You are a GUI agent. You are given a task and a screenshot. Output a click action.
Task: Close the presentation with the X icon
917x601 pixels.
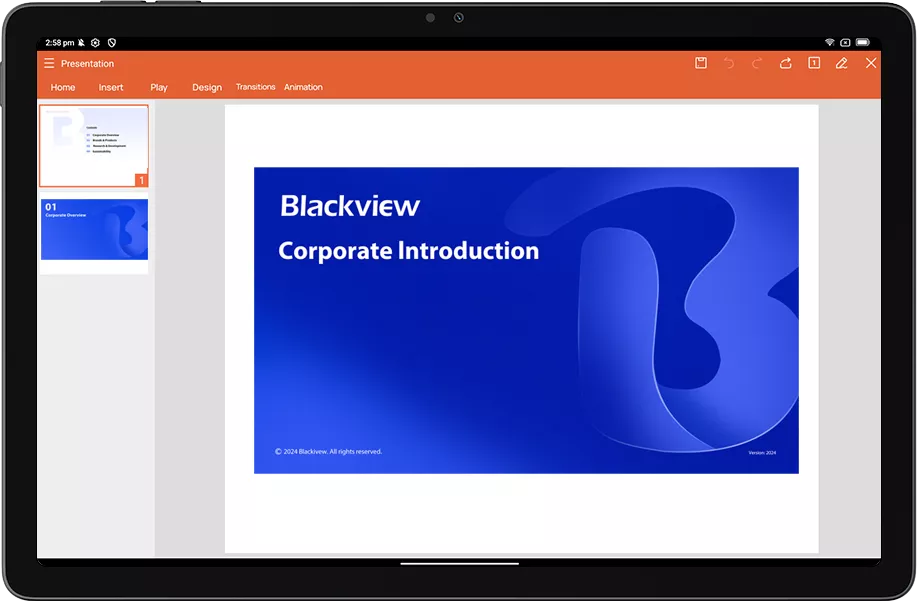click(x=871, y=63)
